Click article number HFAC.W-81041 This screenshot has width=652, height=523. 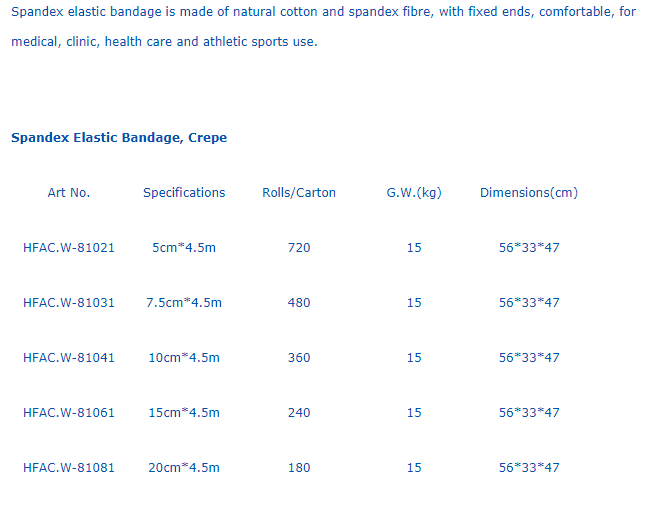[x=69, y=358]
